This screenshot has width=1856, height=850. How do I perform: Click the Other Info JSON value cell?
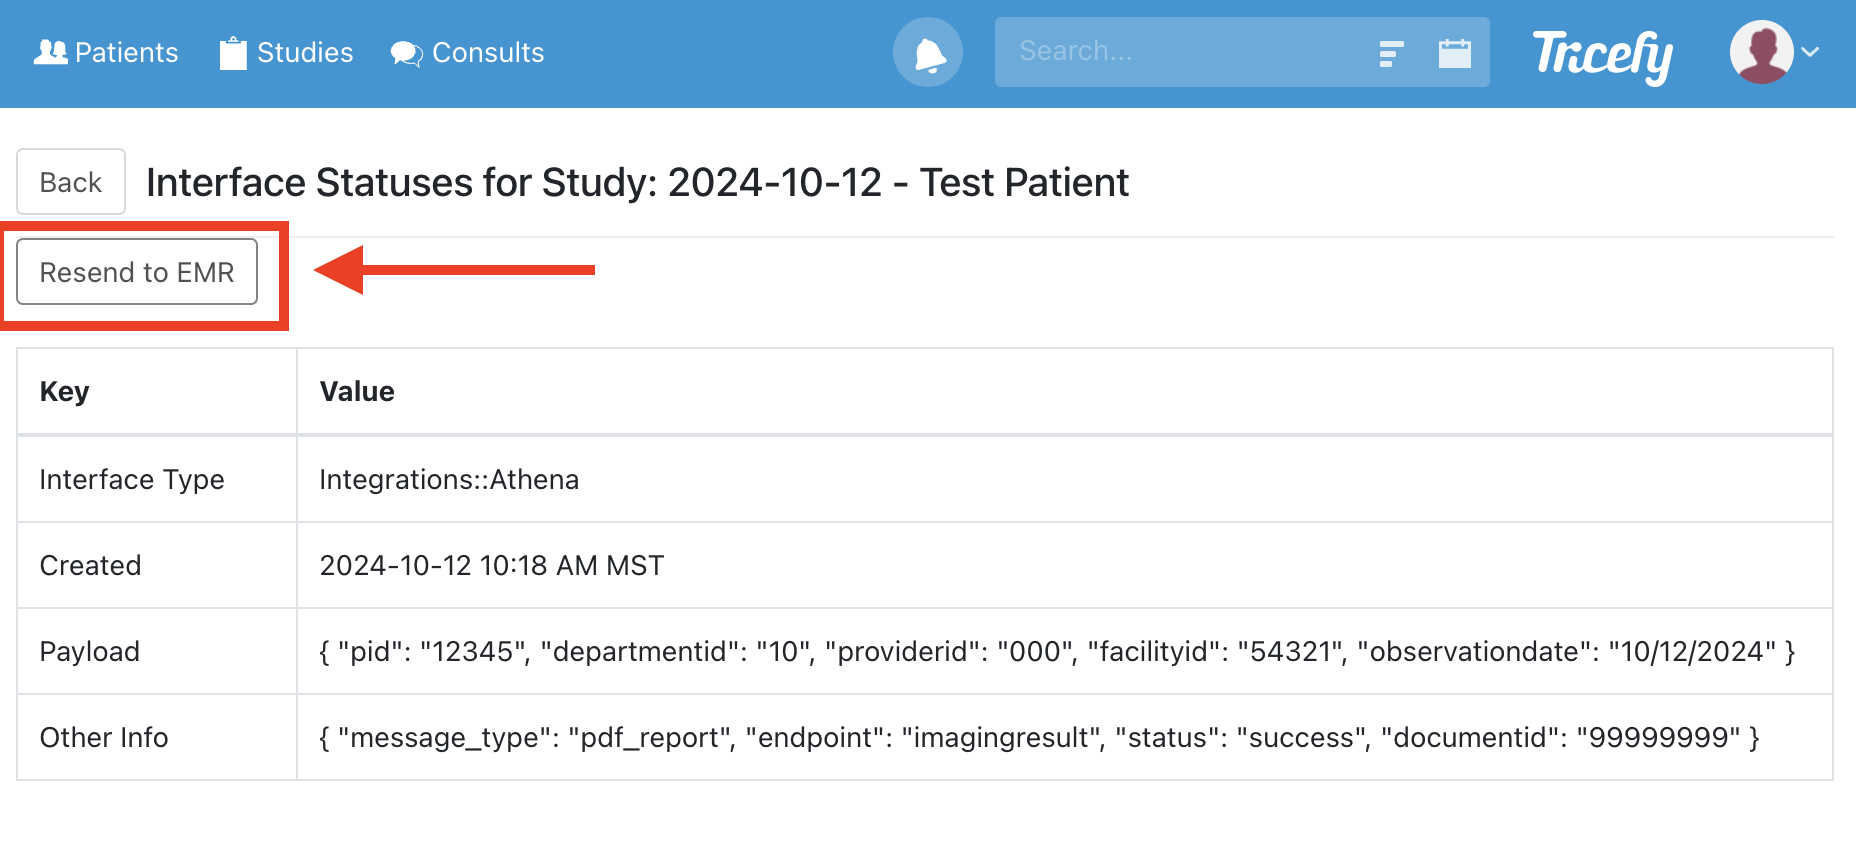(1039, 738)
